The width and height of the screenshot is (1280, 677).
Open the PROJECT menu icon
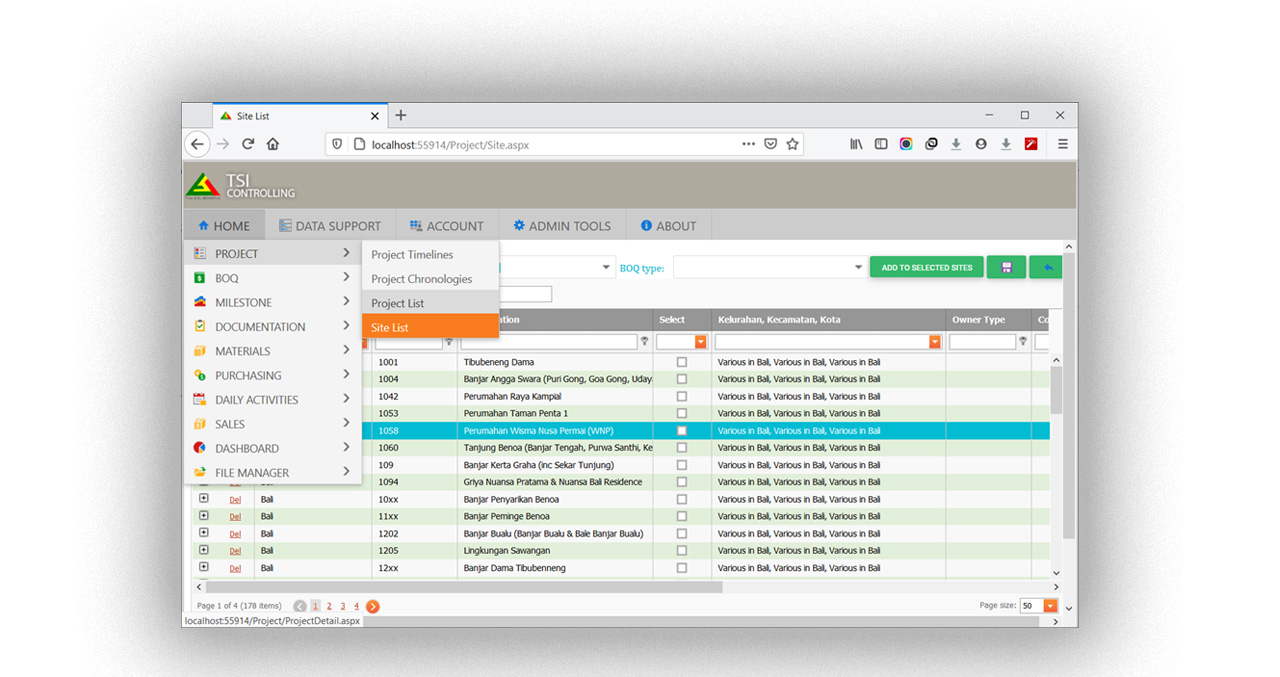tap(200, 253)
